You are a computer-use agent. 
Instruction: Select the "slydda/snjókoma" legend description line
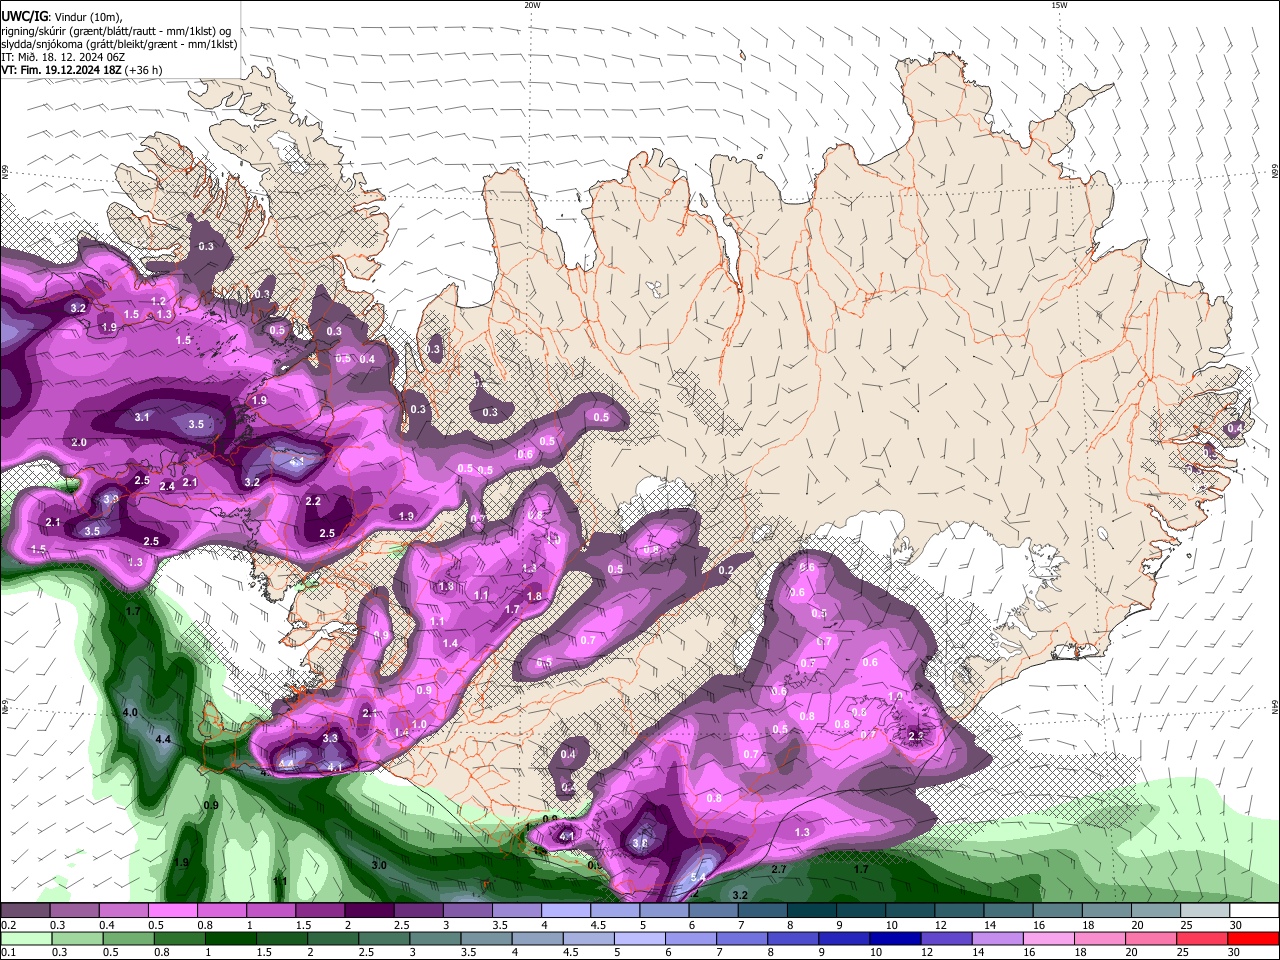pos(119,44)
